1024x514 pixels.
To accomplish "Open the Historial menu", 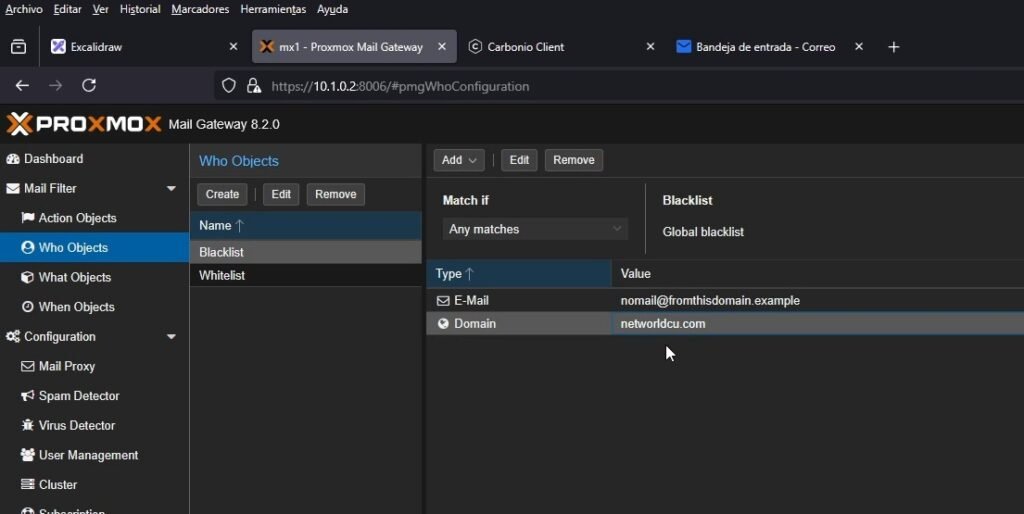I will click(x=140, y=9).
